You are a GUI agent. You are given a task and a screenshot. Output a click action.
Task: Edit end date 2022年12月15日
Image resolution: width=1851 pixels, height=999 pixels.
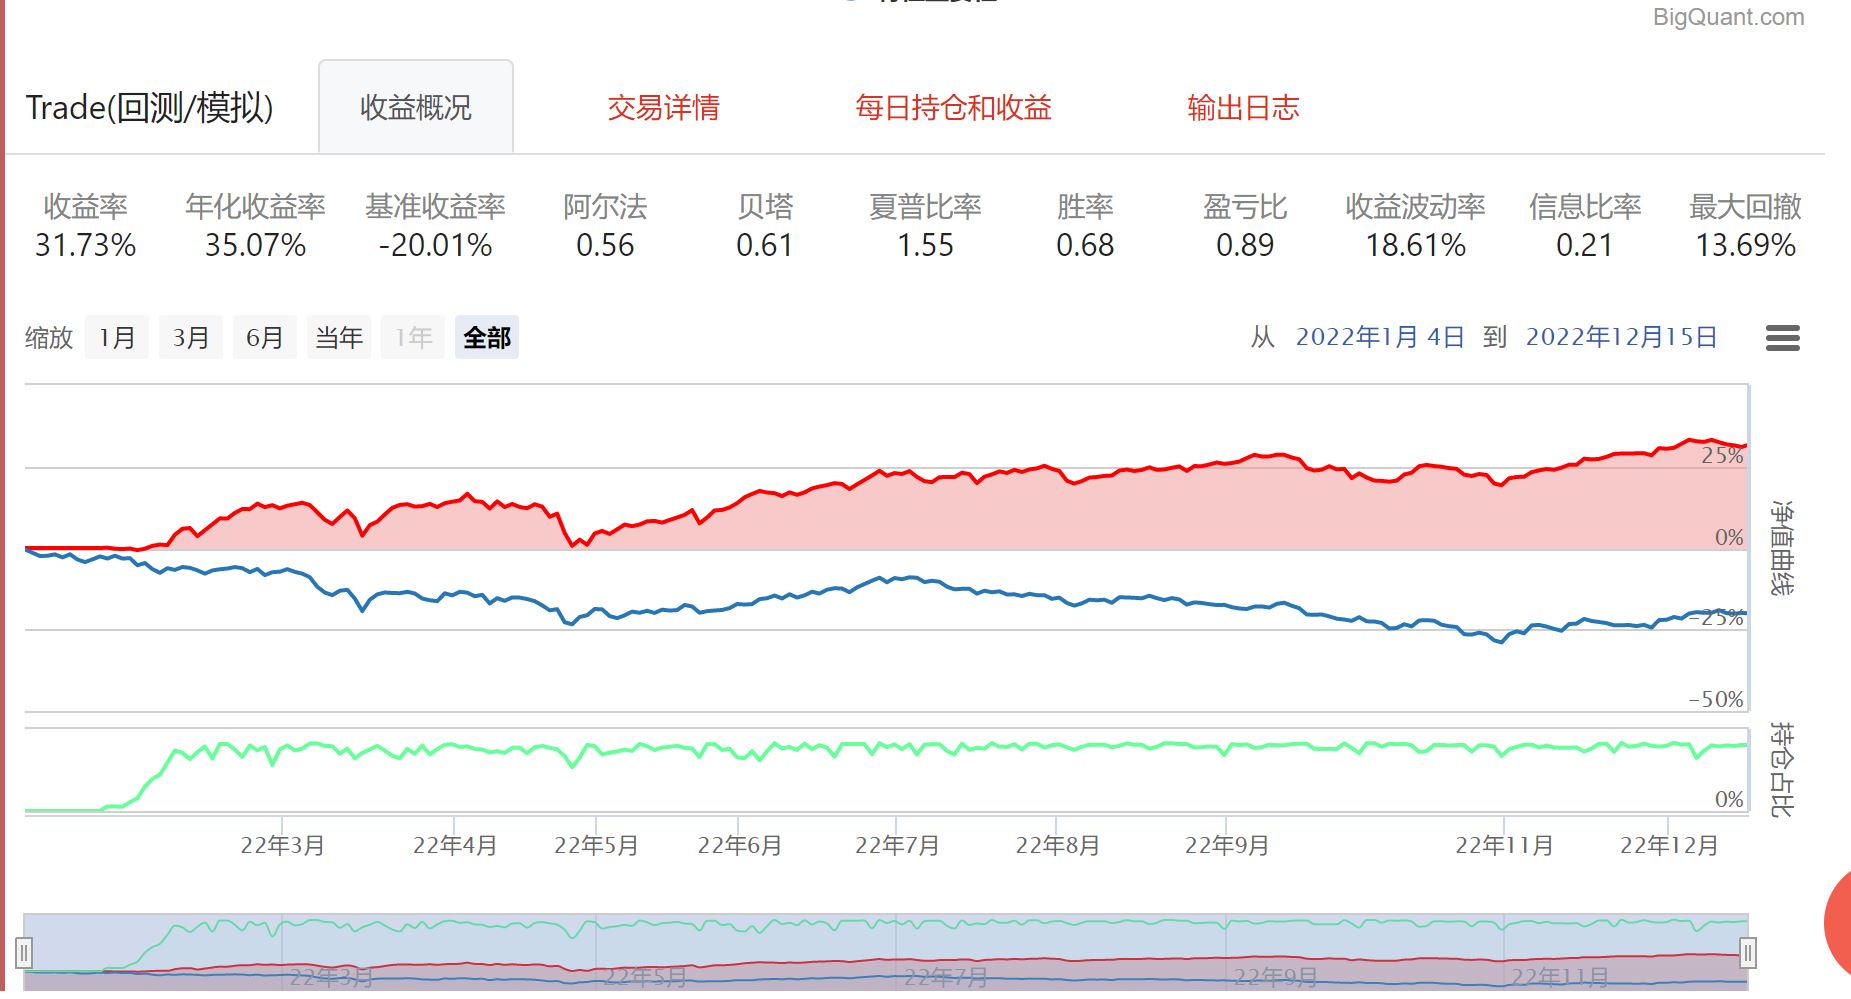(x=1621, y=337)
